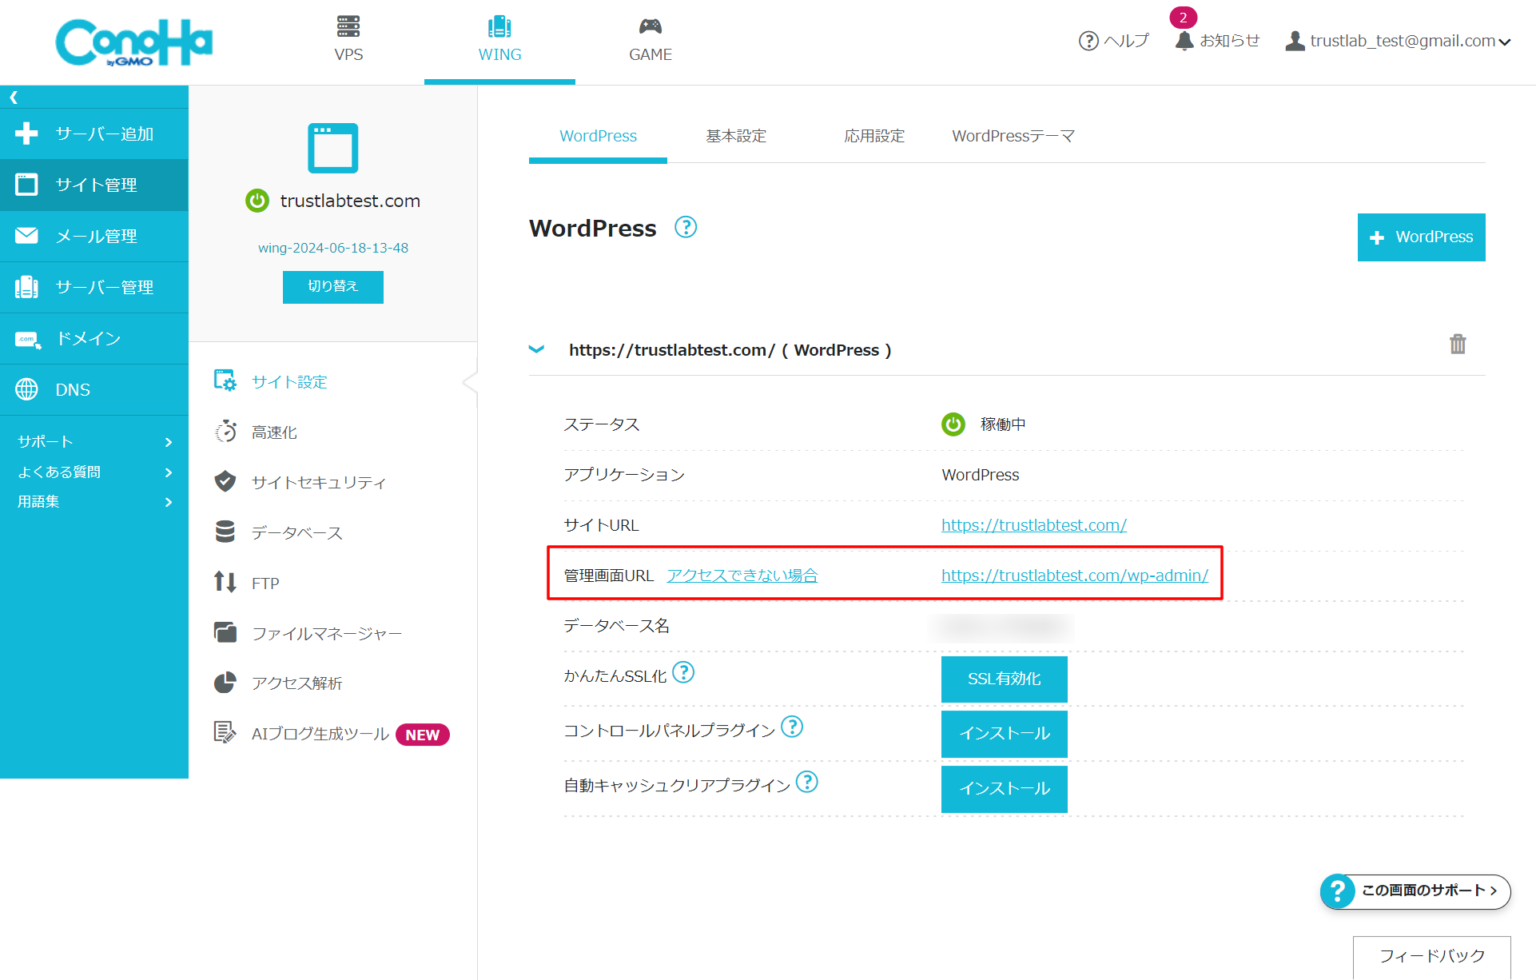This screenshot has width=1536, height=980.
Task: Open the DNS sidebar icon
Action: tap(27, 389)
